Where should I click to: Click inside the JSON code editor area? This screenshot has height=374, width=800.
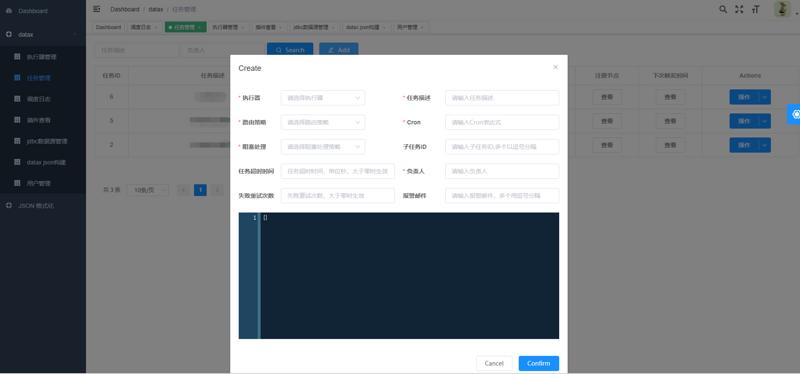[x=409, y=276]
